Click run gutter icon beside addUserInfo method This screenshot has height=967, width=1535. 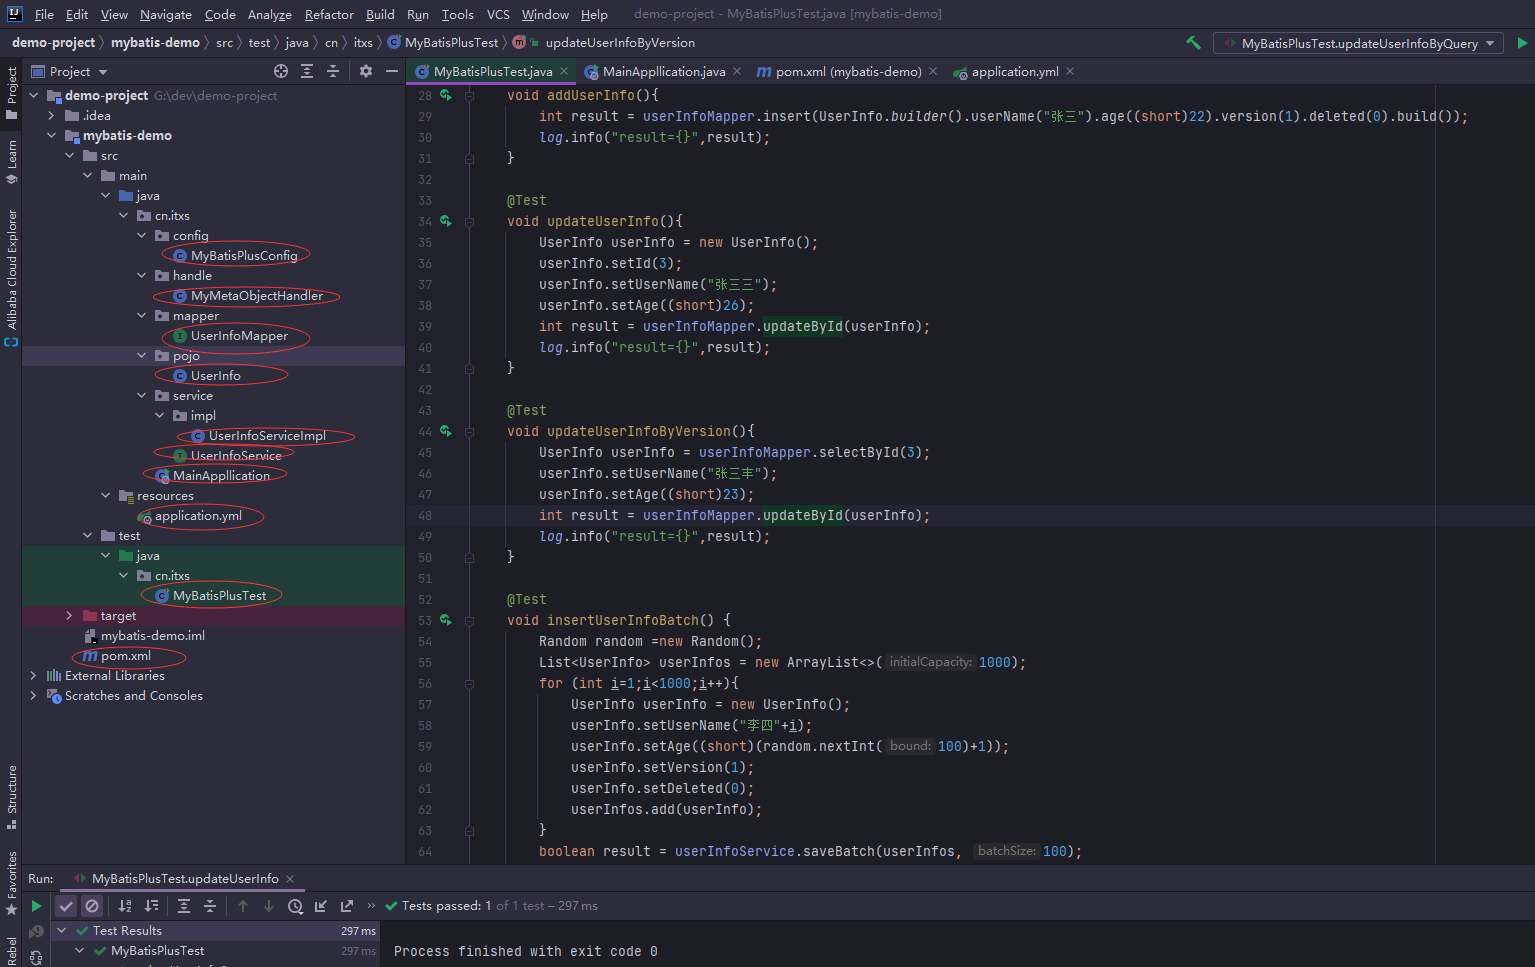(x=446, y=96)
